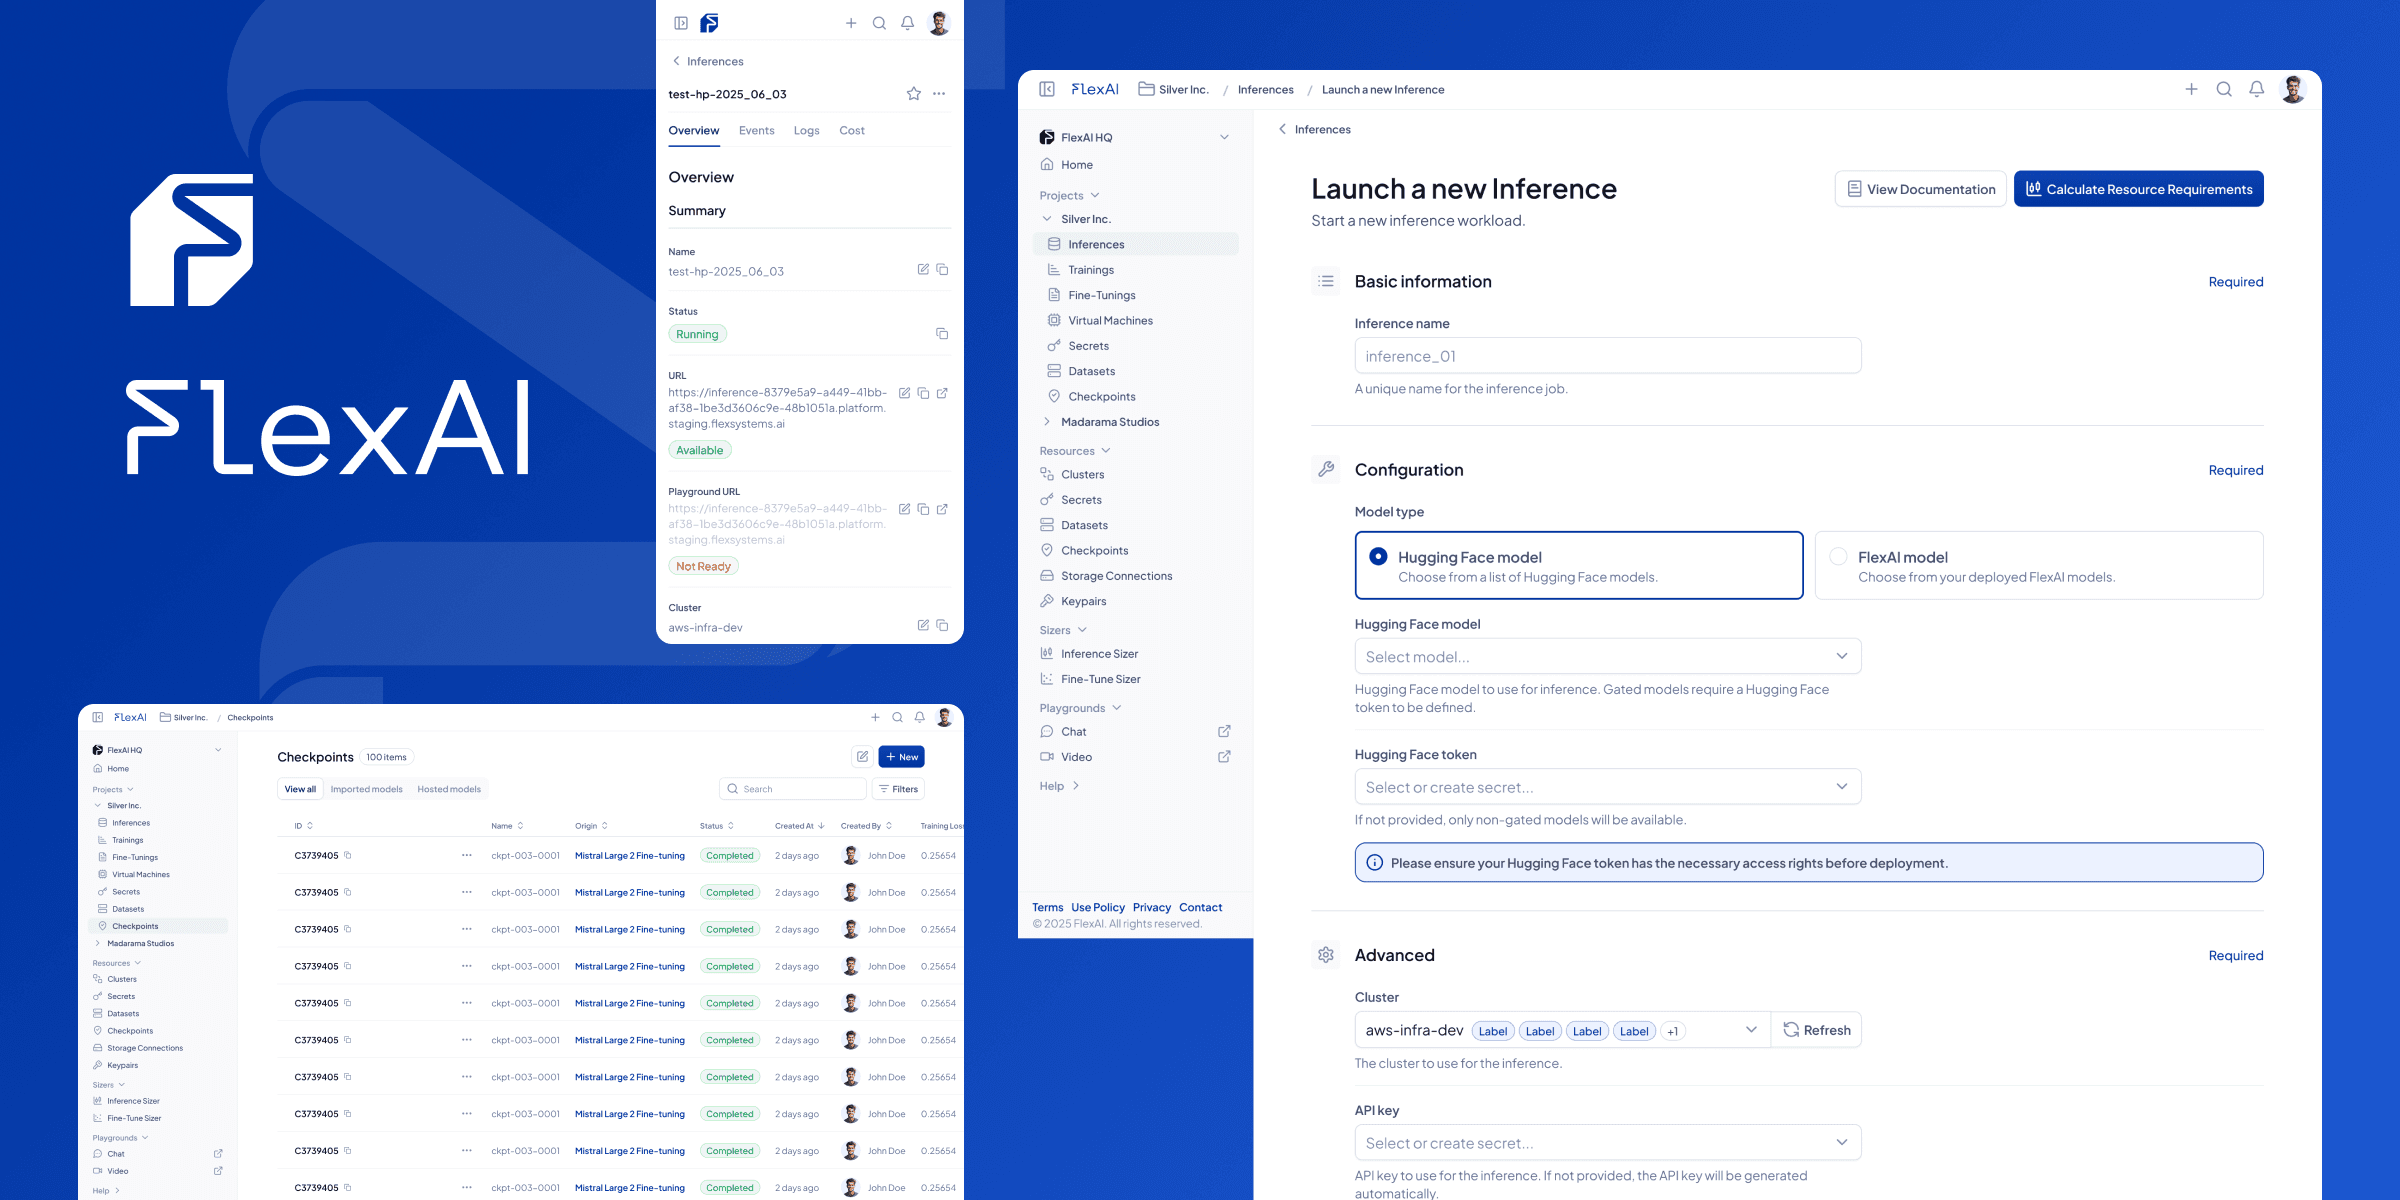Expand Madarama Studios project tree
2400x1200 pixels.
[1047, 422]
